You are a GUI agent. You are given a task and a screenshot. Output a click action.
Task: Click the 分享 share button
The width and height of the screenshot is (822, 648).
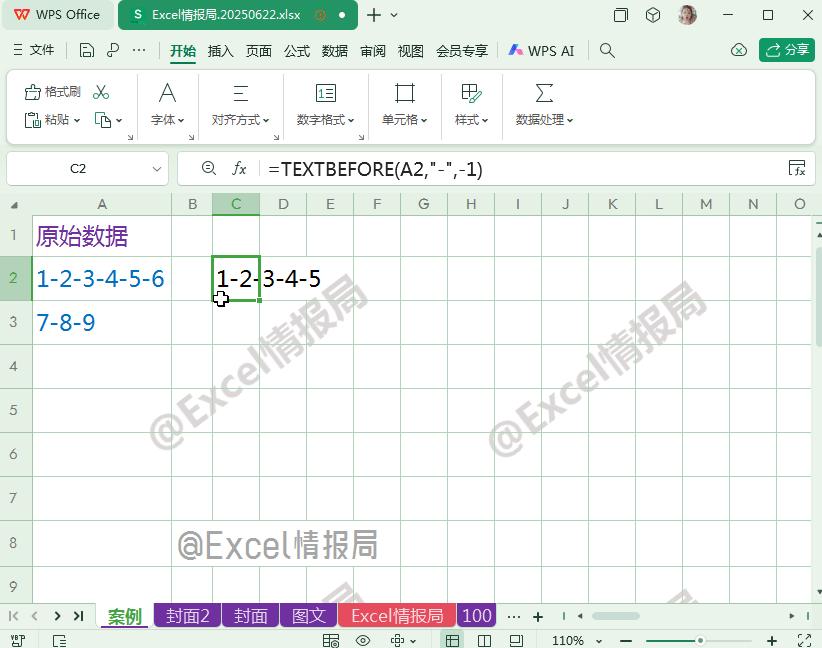(787, 49)
